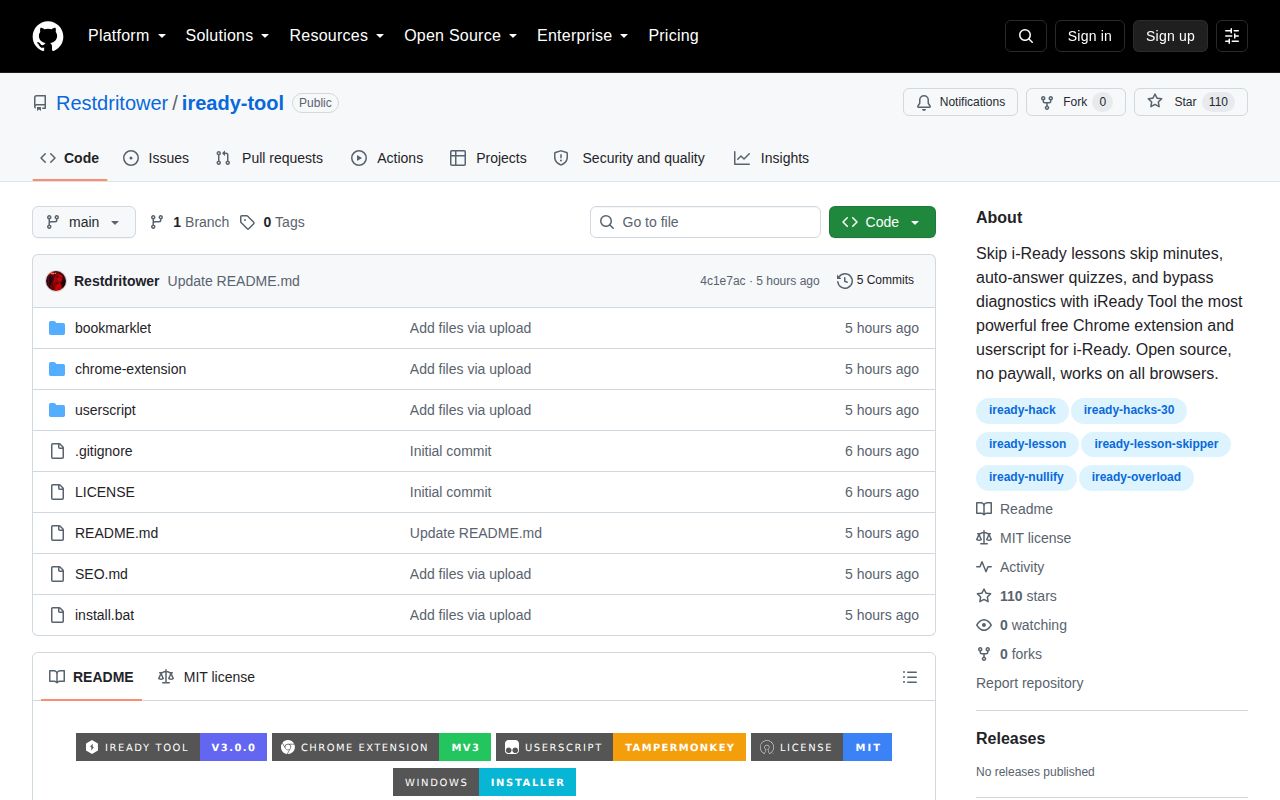
Task: Click the Sign in button
Action: tap(1089, 36)
